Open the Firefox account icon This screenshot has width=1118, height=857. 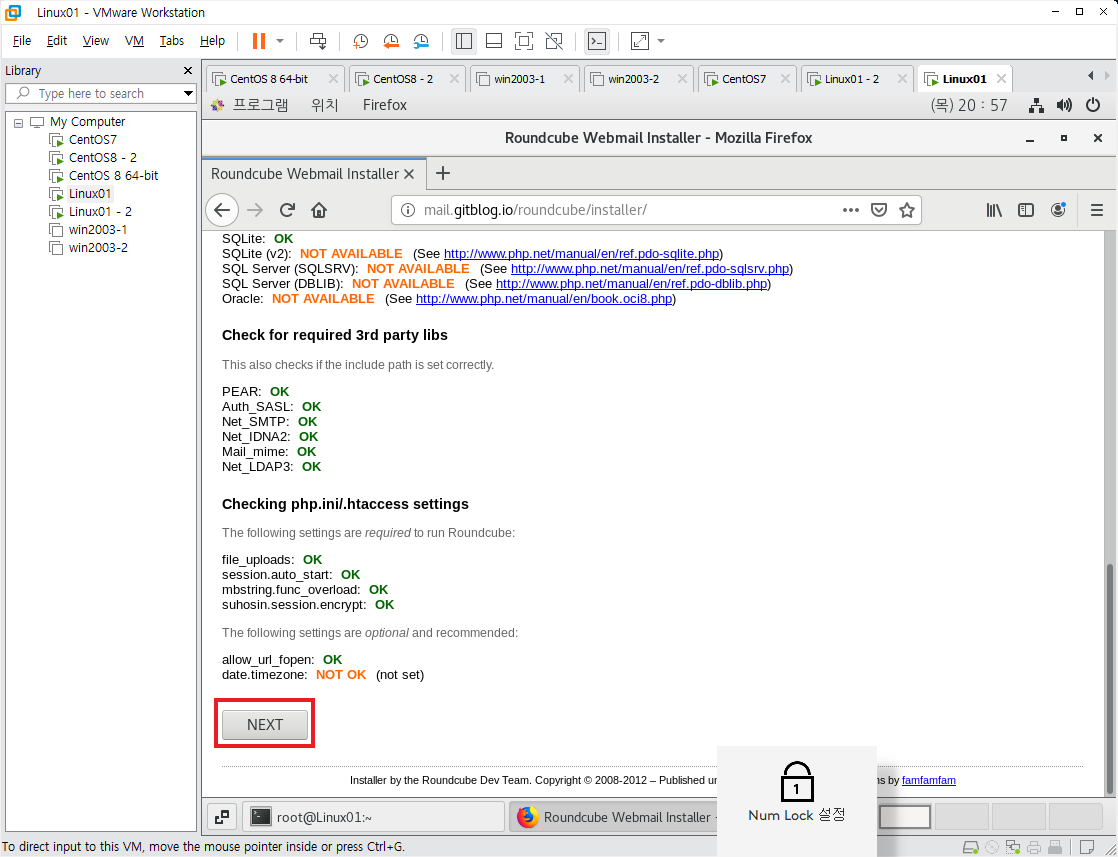click(x=1058, y=210)
